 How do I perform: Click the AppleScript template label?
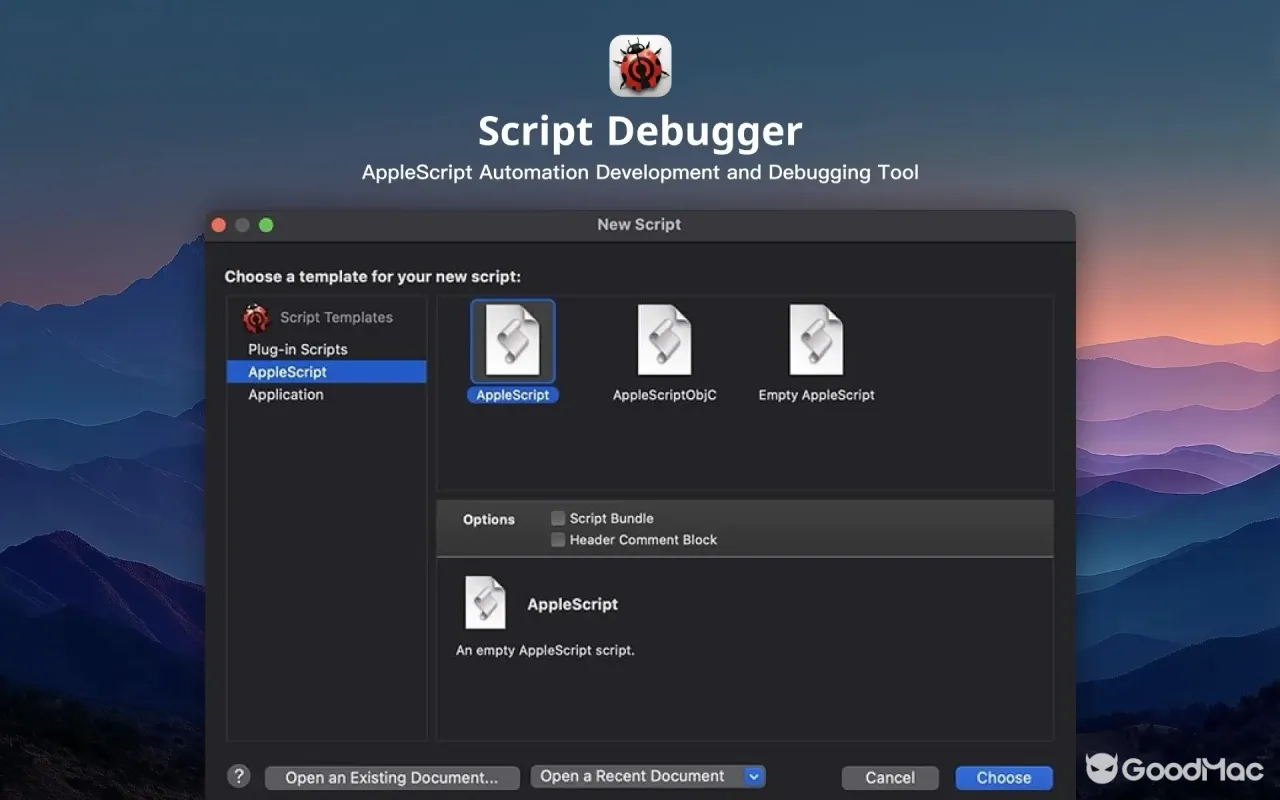(x=513, y=395)
